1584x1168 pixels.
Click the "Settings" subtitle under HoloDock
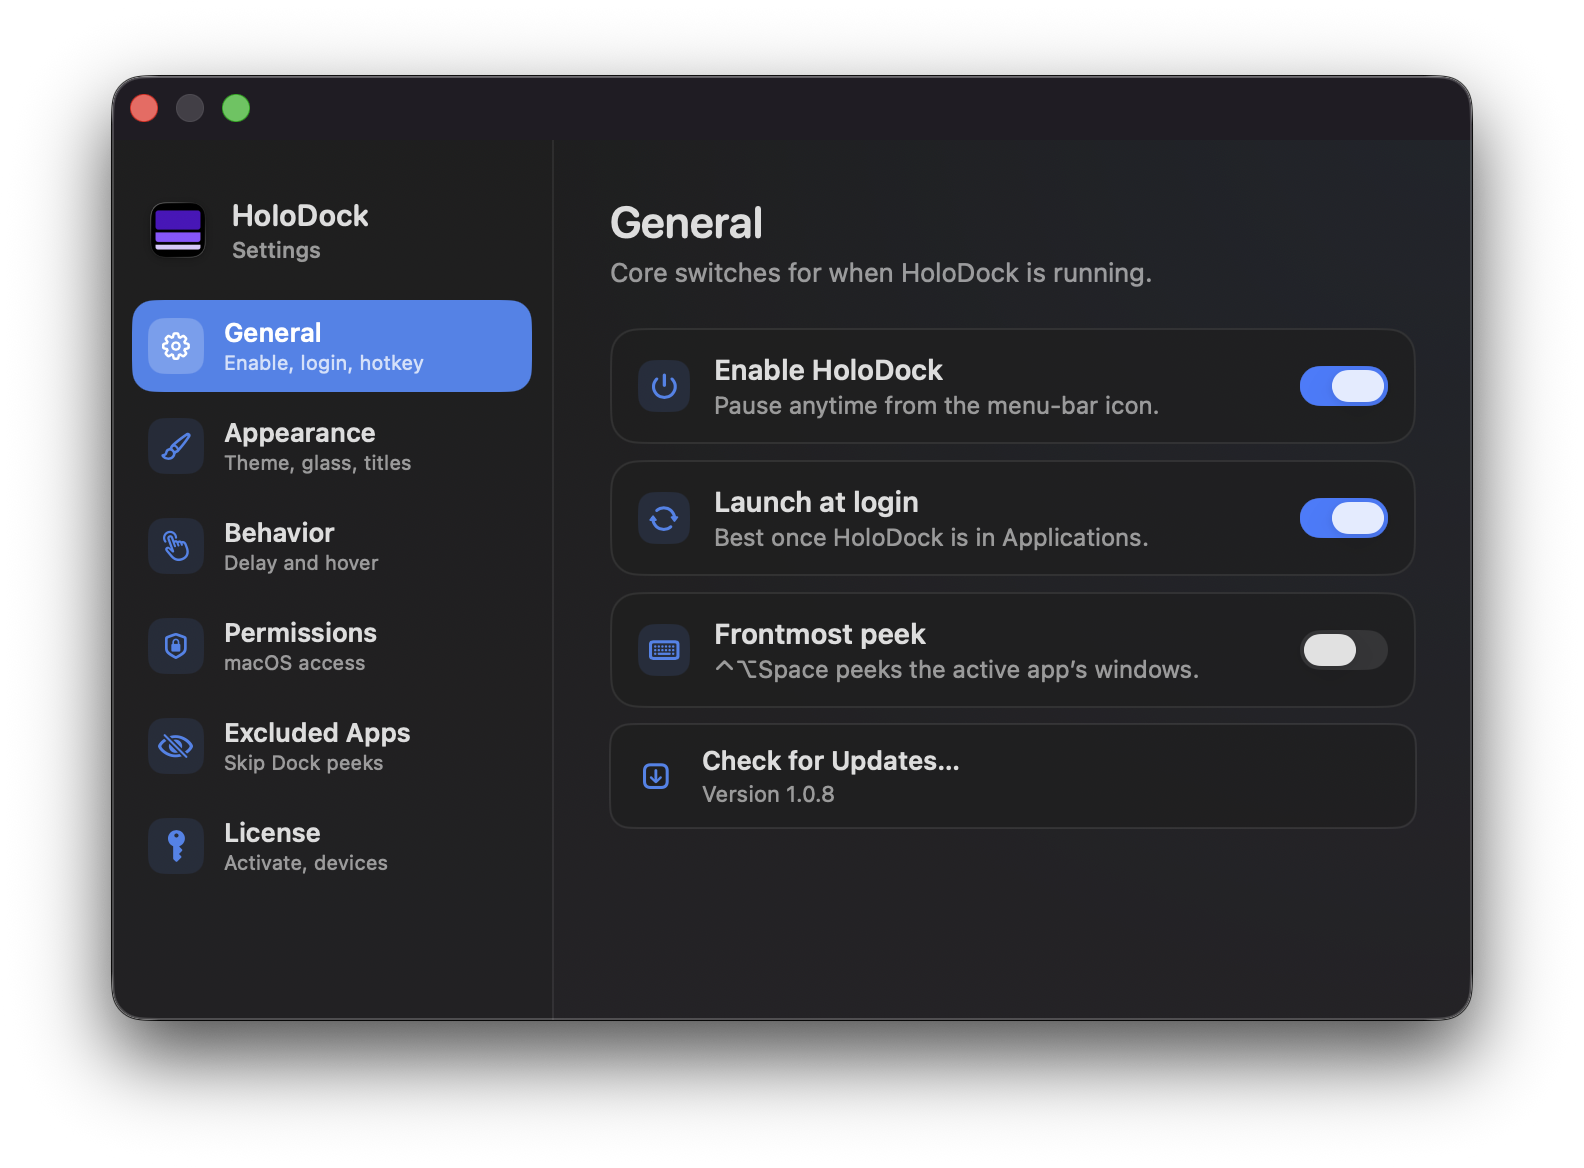point(276,250)
